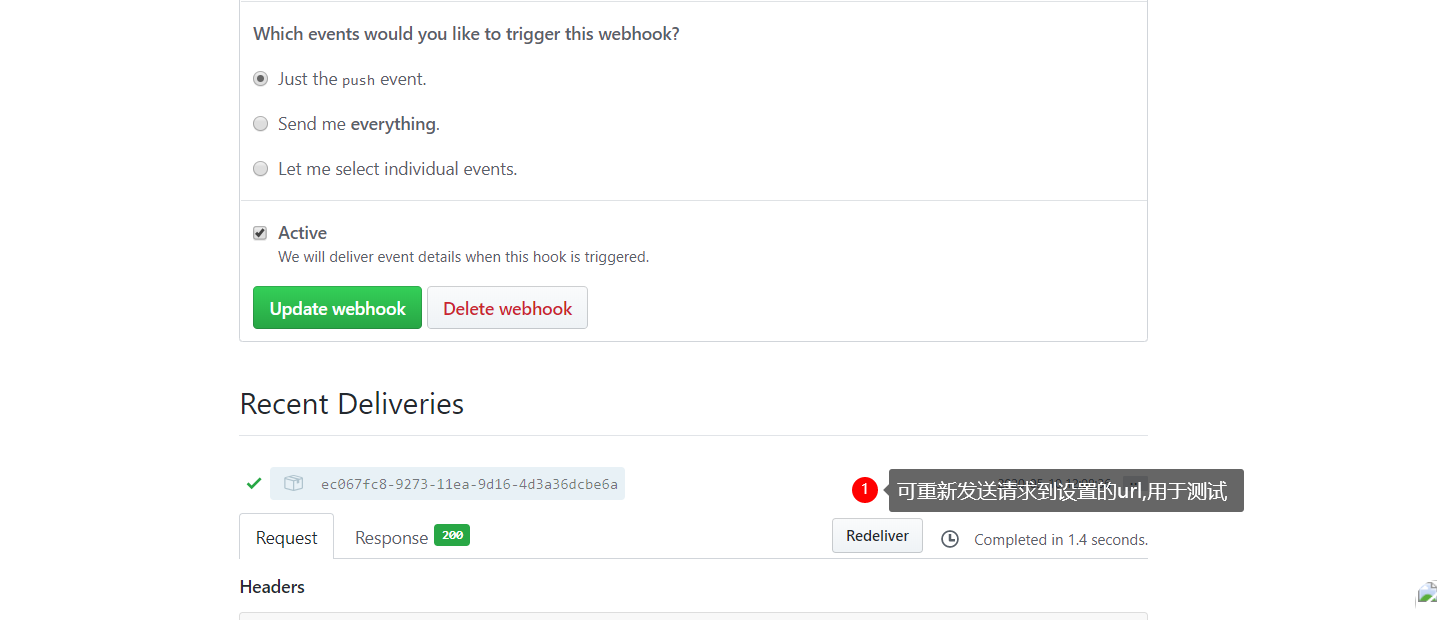
Task: Click the broken image icon at right edge
Action: (1427, 594)
